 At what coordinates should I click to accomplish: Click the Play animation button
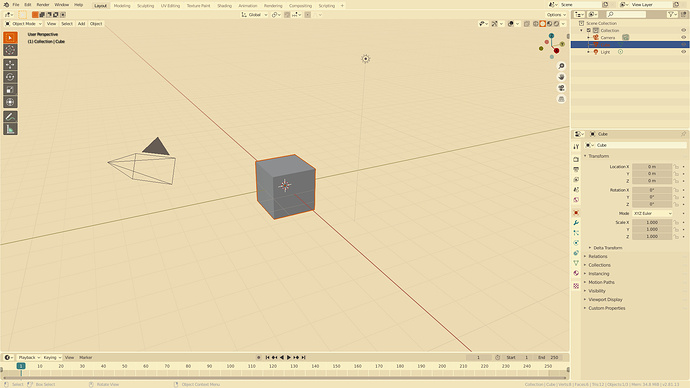click(289, 358)
